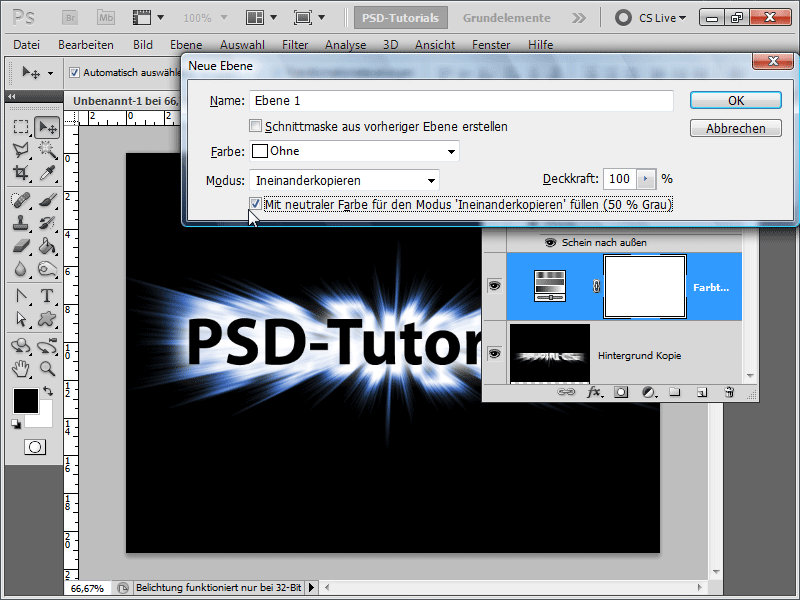Select the Eraser tool

(21, 246)
